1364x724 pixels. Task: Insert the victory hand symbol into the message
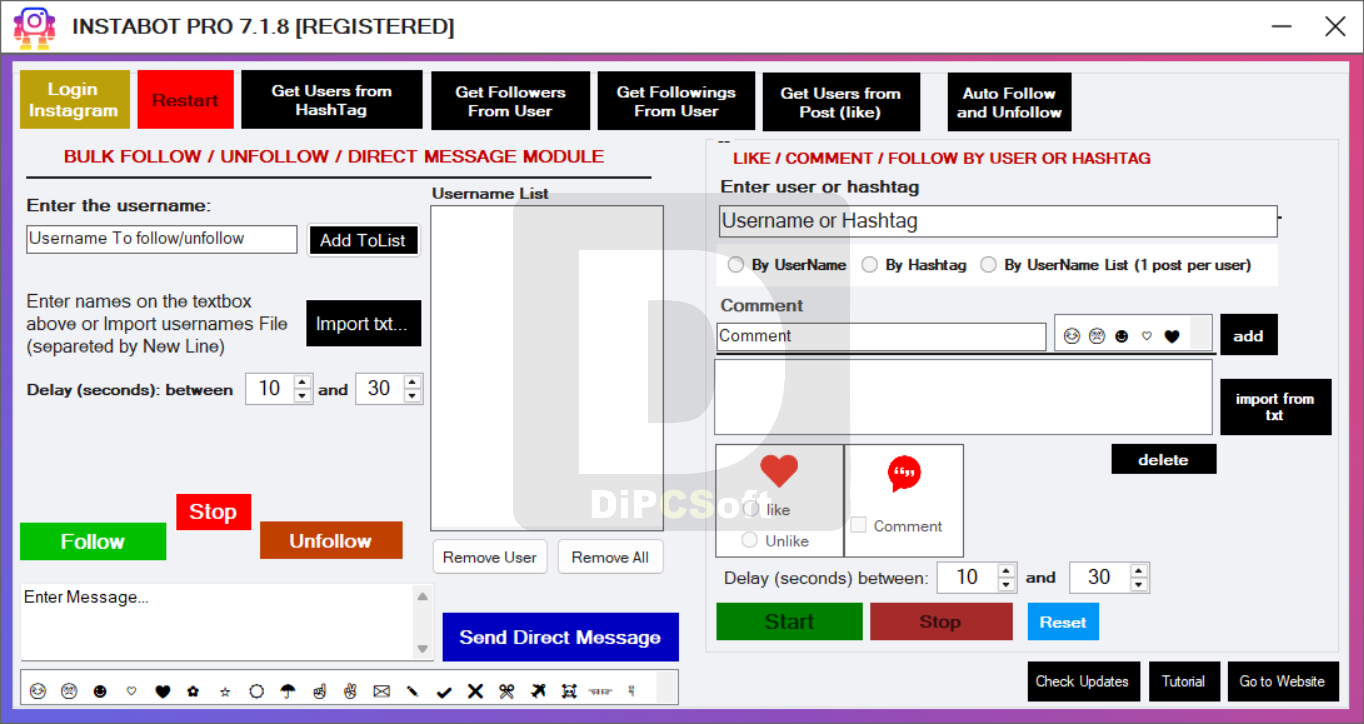350,691
